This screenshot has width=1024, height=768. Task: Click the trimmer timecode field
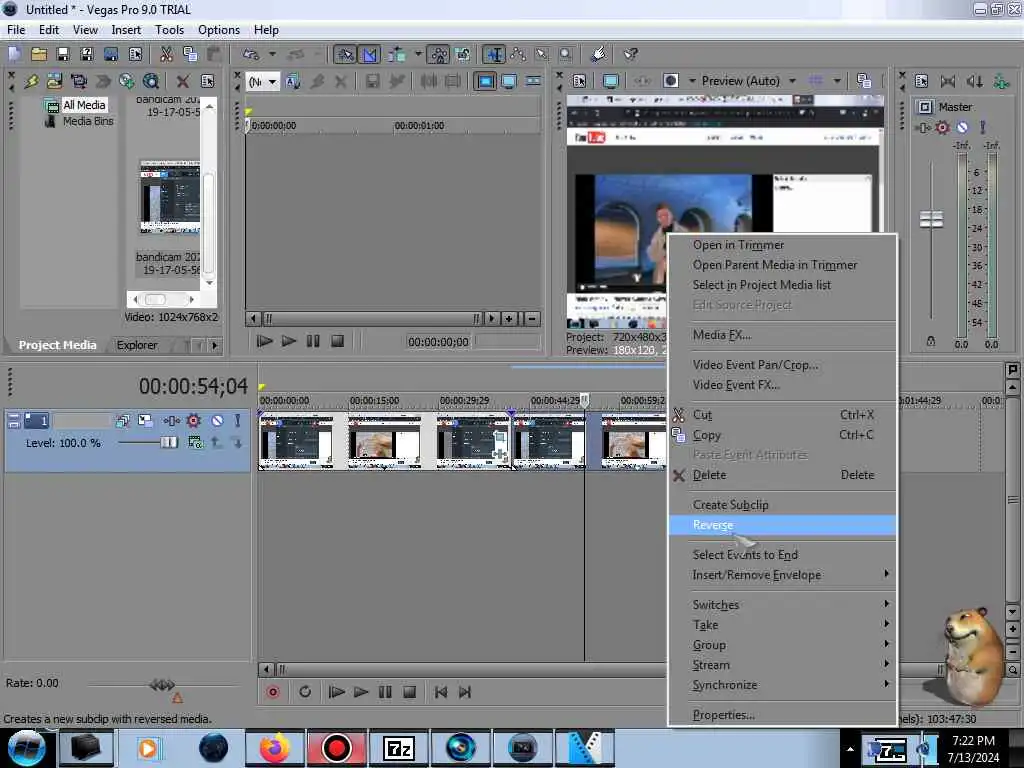tap(438, 342)
